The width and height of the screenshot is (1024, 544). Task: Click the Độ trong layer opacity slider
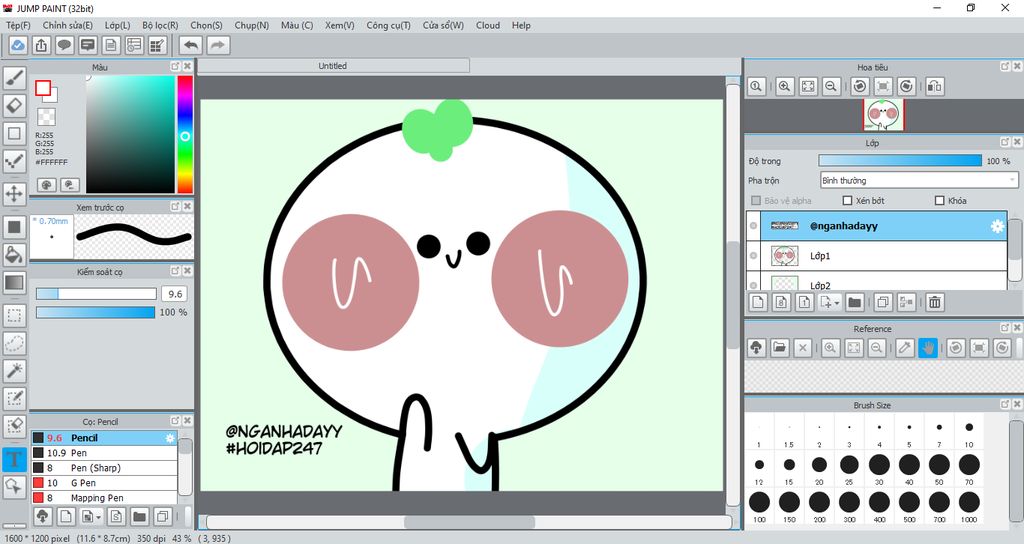pos(900,161)
